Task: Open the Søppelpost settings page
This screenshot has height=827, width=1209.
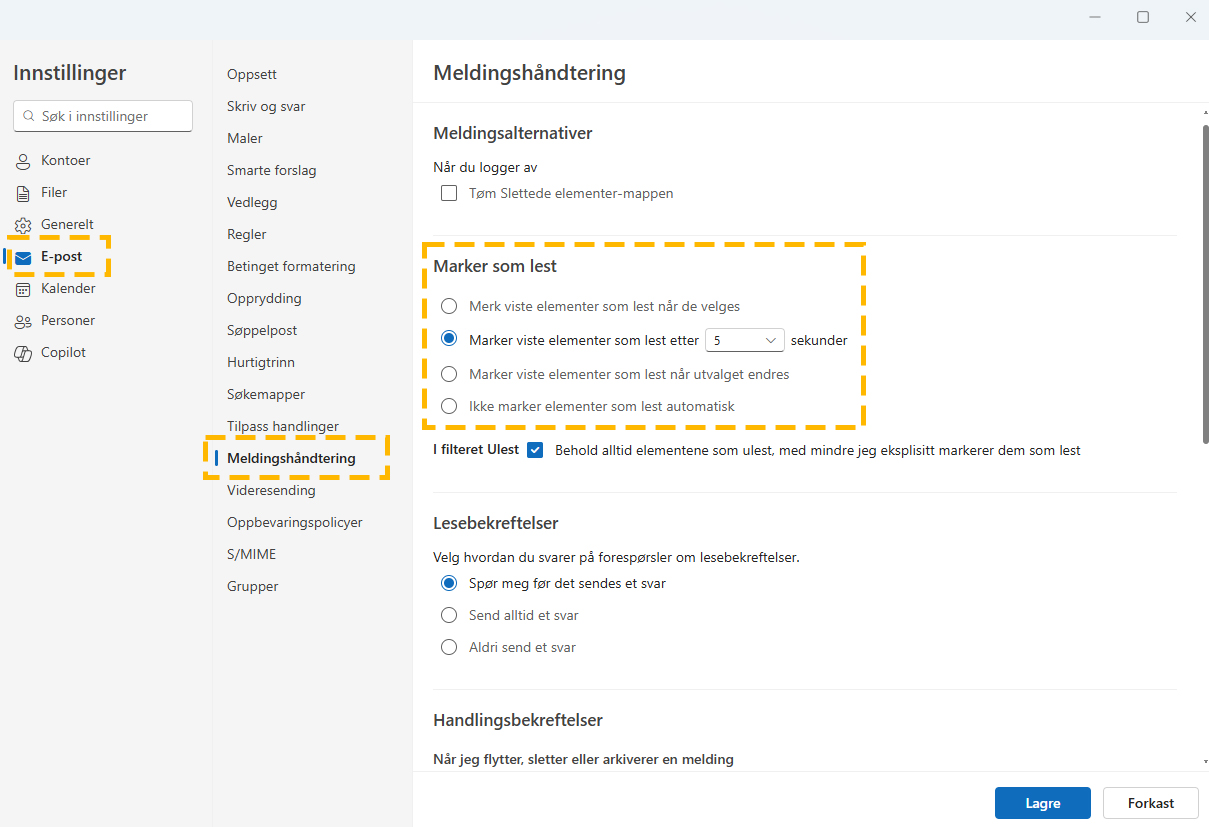Action: click(262, 330)
